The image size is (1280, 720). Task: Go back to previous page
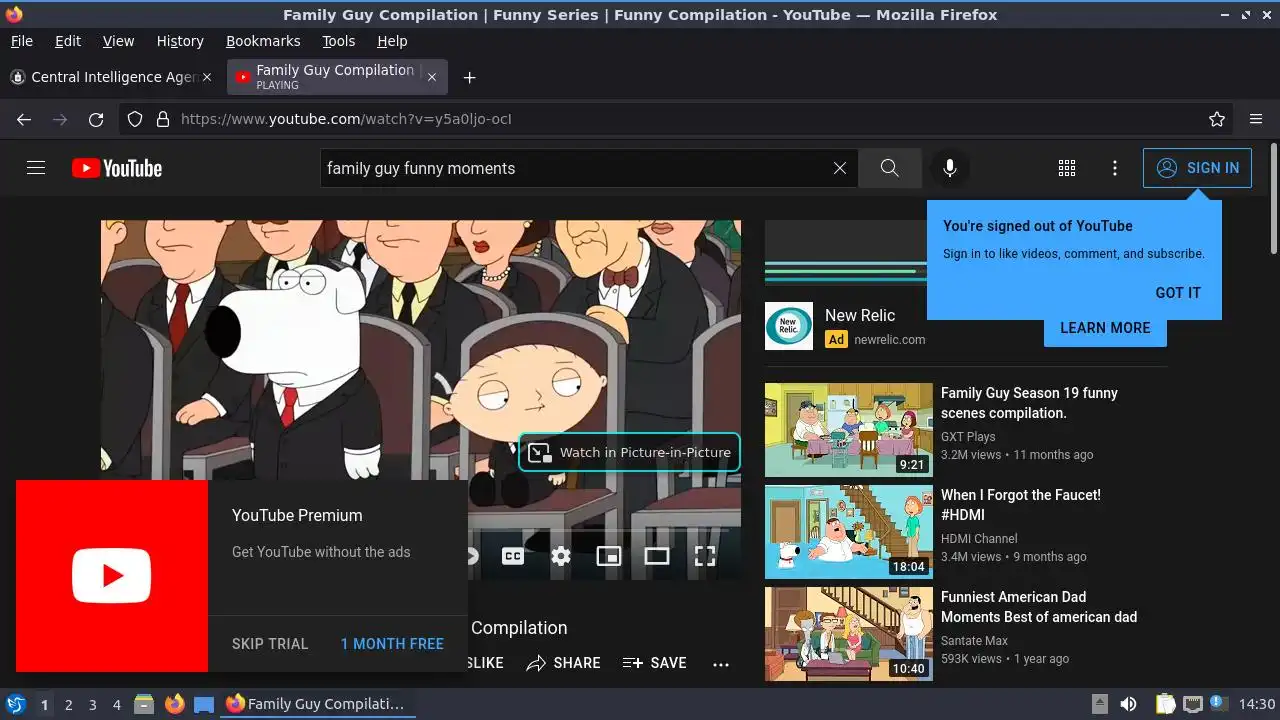coord(24,119)
